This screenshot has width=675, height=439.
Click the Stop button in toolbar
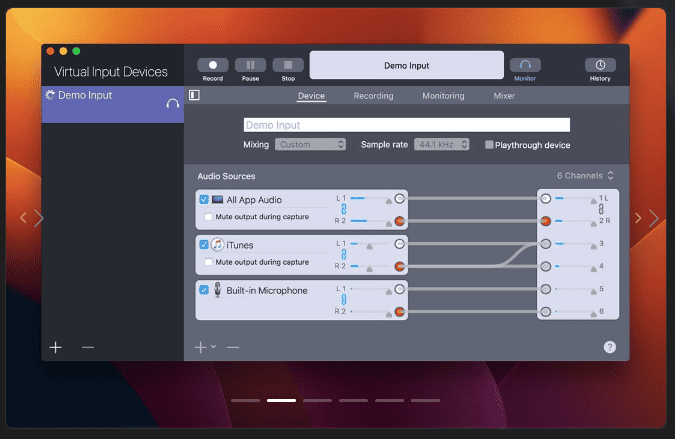(288, 65)
